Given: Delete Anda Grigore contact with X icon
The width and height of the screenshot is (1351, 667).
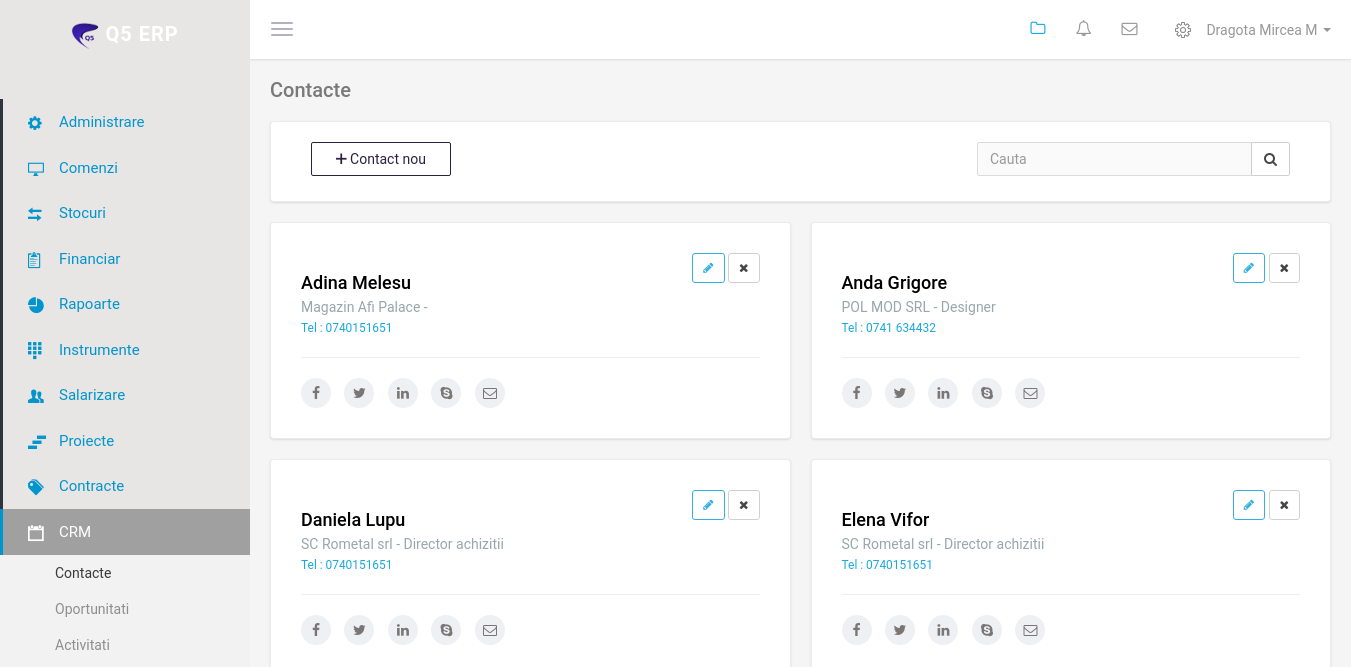Looking at the screenshot, I should pyautogui.click(x=1284, y=268).
